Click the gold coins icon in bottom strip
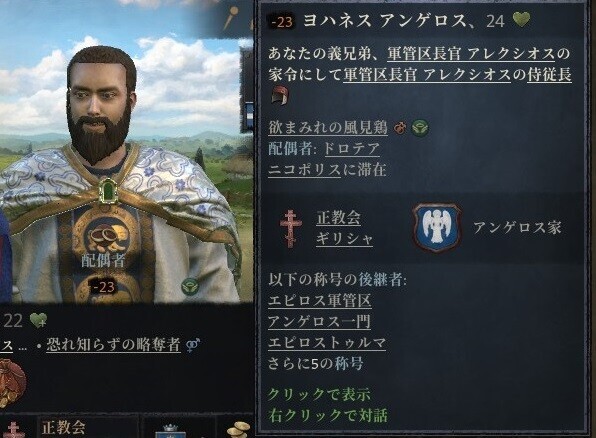Viewport: 596px width, 438px height. click(238, 430)
